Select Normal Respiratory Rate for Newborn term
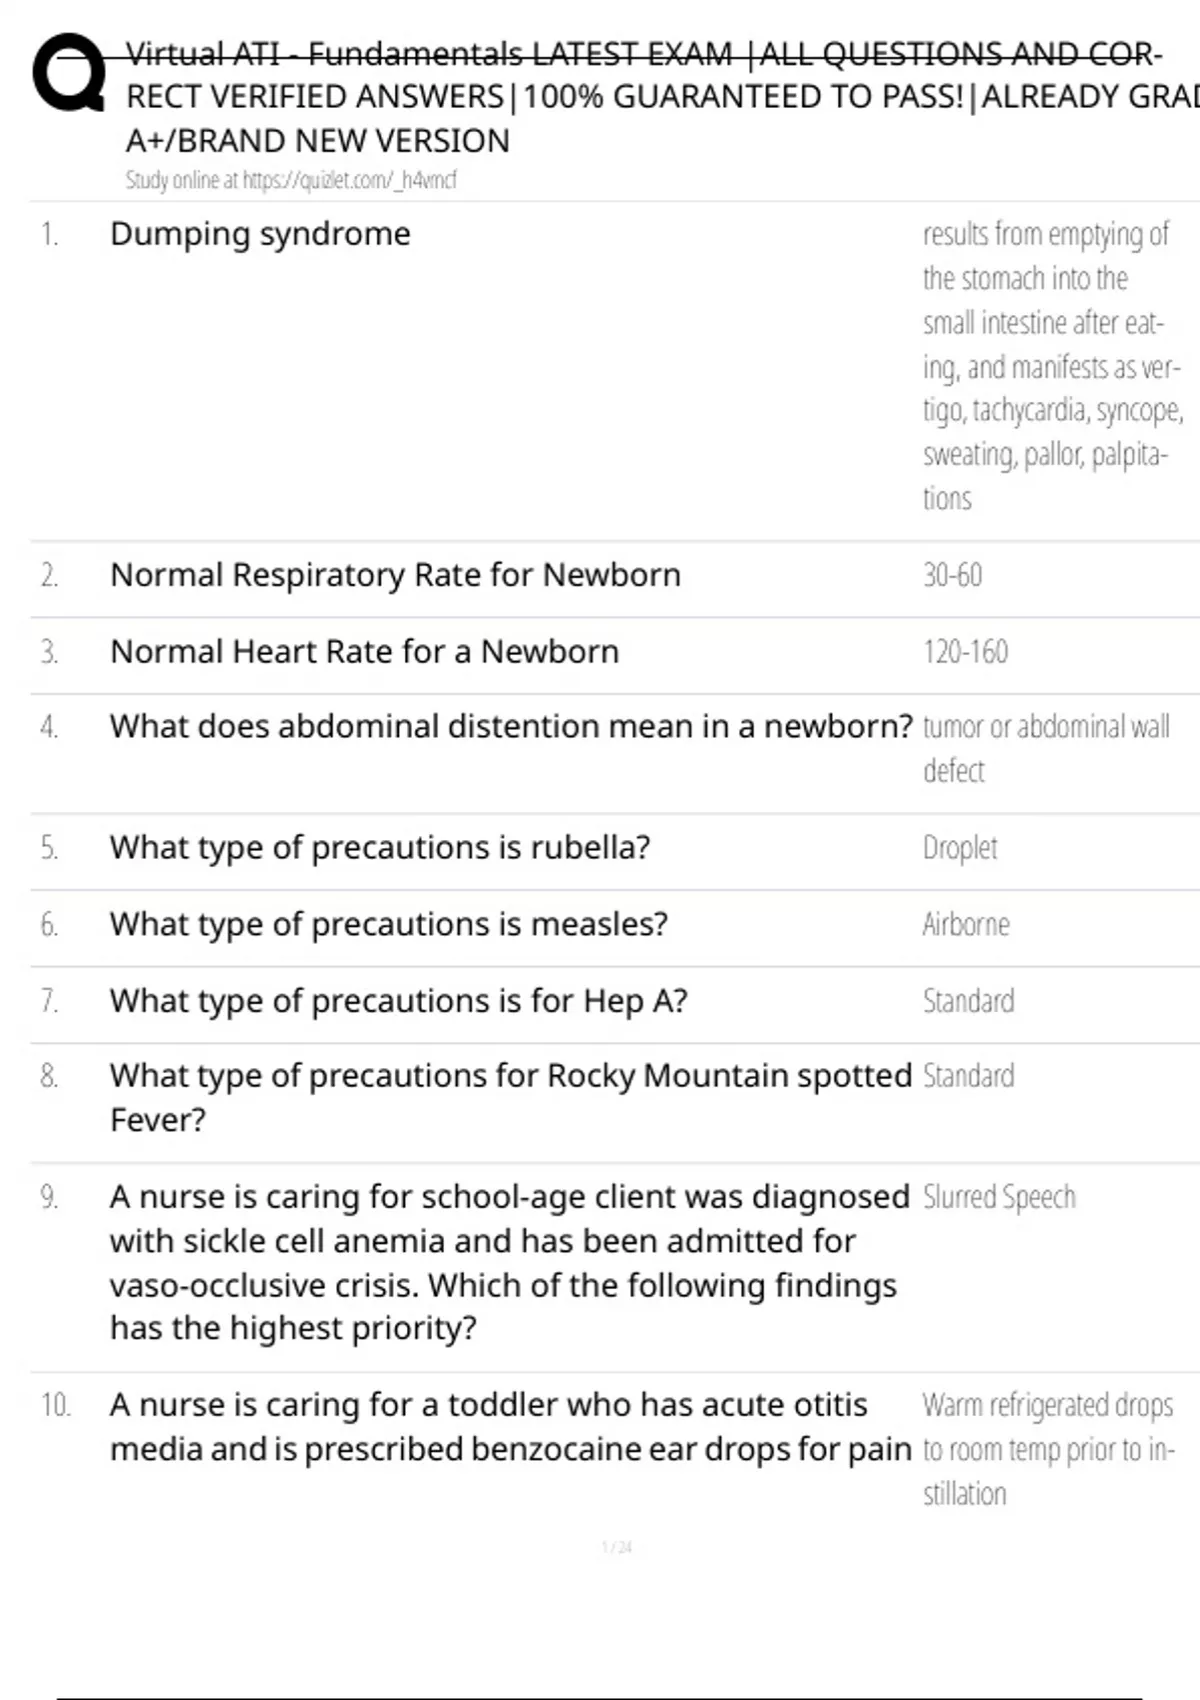Image resolution: width=1200 pixels, height=1700 pixels. [x=395, y=575]
